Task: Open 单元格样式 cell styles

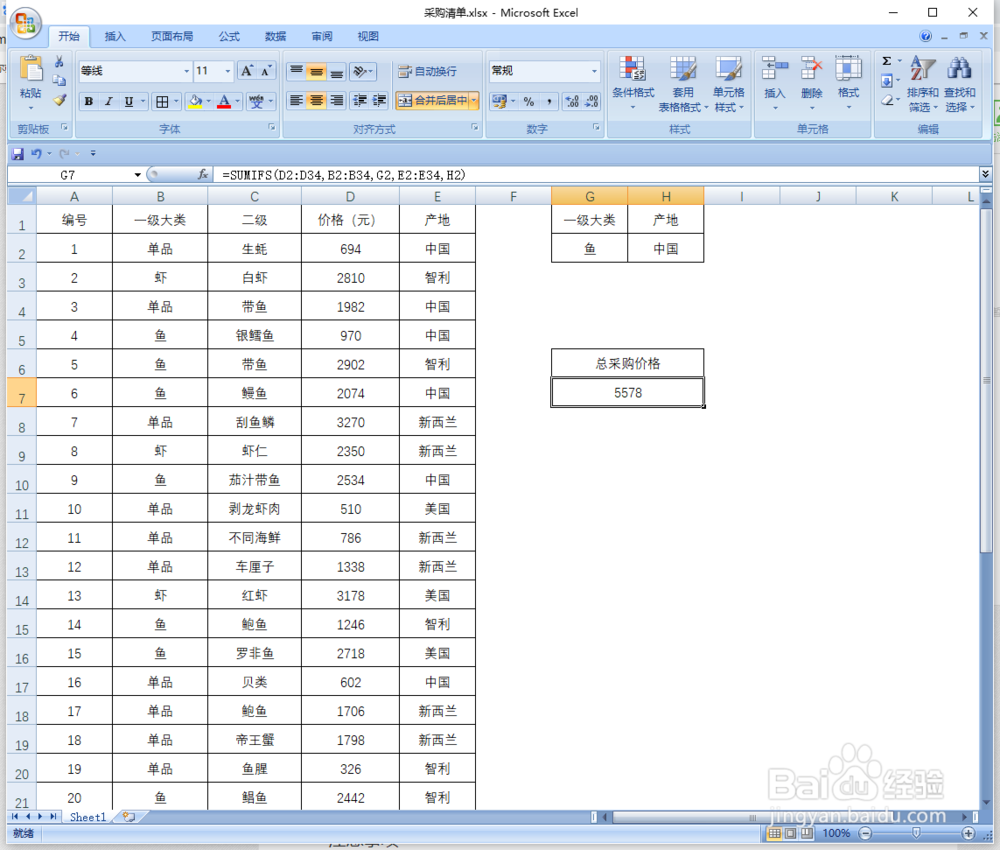Action: click(728, 83)
